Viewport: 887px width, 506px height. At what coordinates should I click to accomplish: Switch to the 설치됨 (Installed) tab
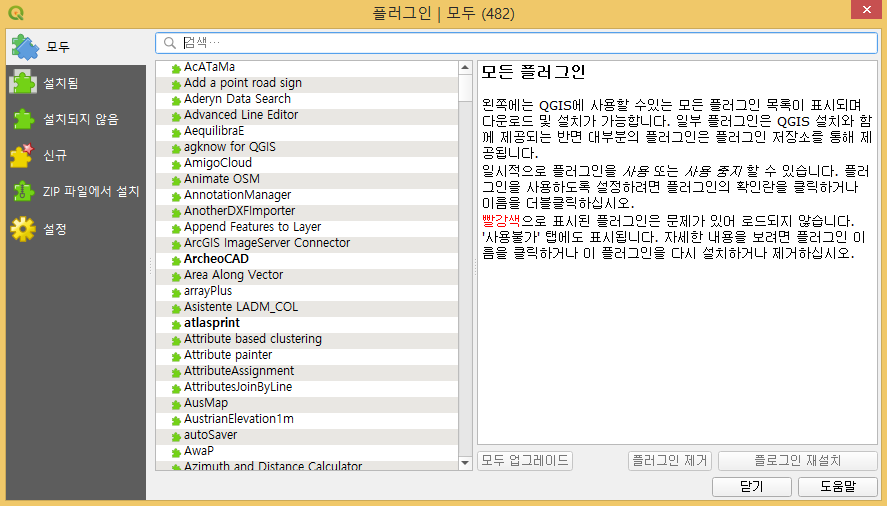tap(76, 83)
